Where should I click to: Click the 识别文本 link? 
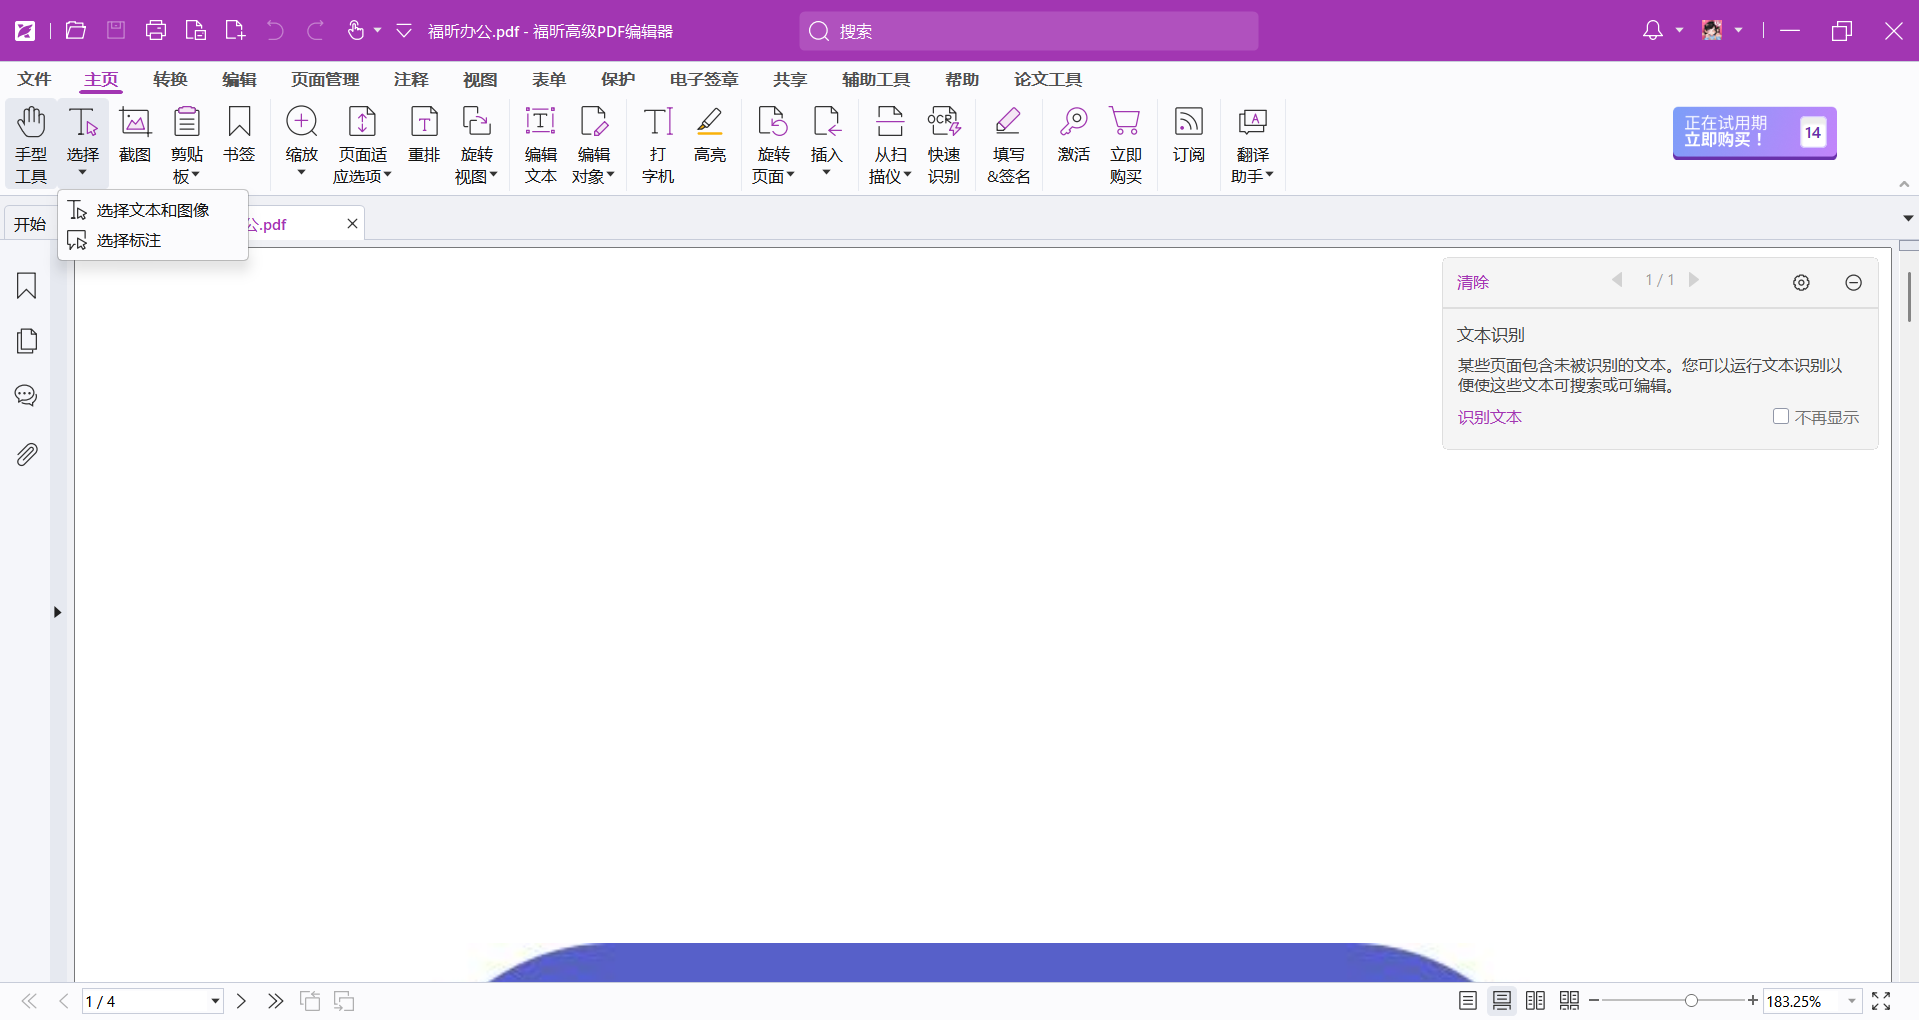click(x=1489, y=417)
